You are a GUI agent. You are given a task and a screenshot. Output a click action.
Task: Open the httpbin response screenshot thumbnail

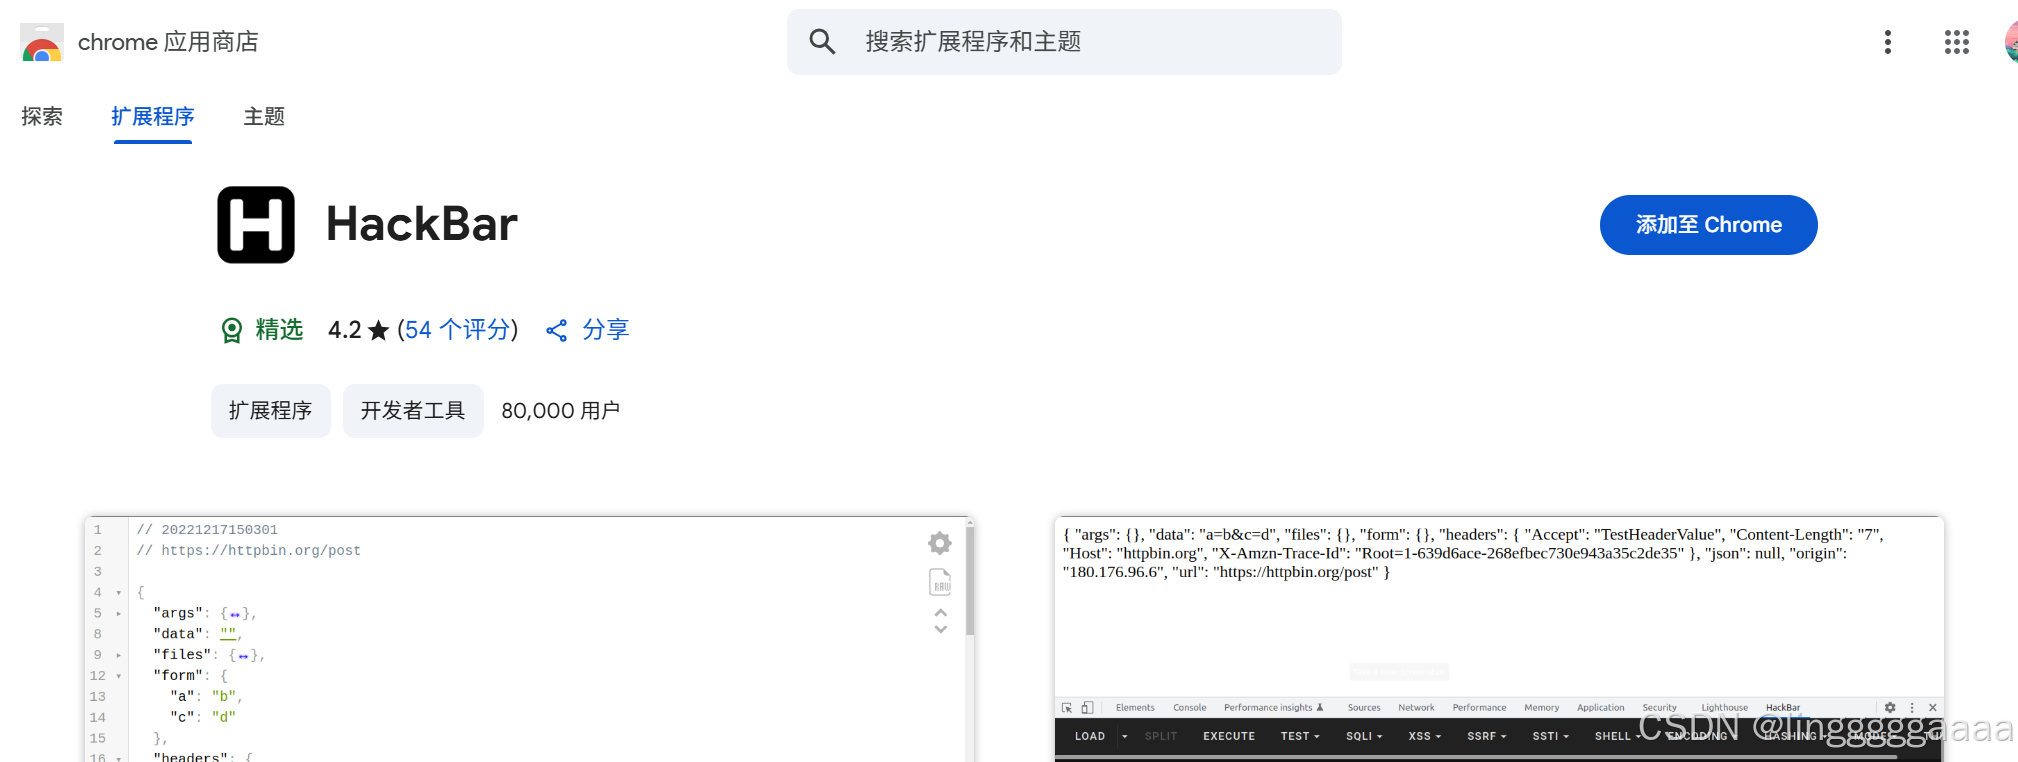(1499, 639)
